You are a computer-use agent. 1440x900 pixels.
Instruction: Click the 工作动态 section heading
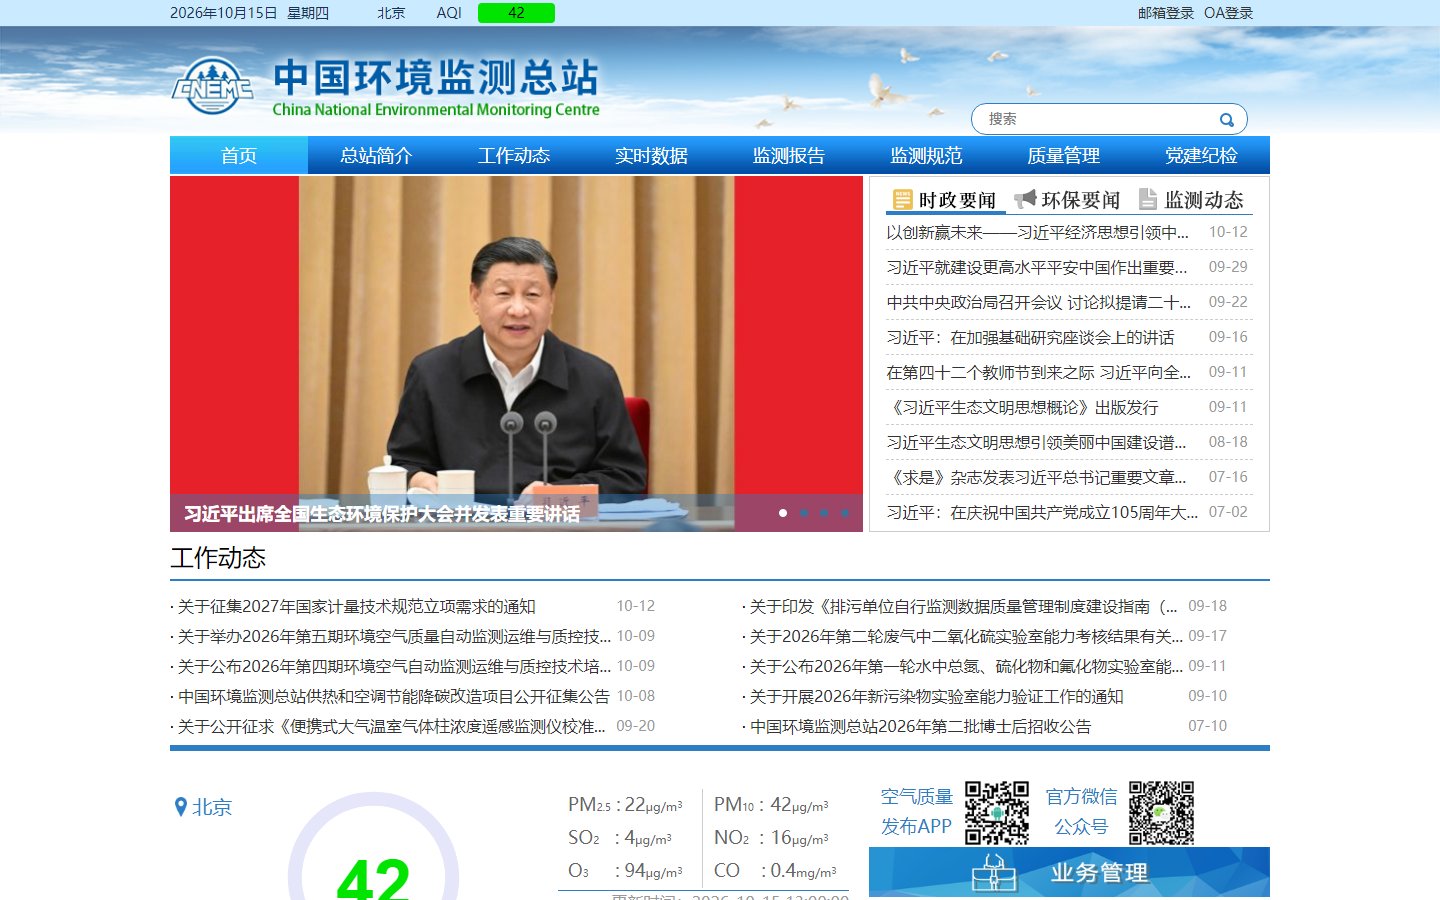click(218, 558)
